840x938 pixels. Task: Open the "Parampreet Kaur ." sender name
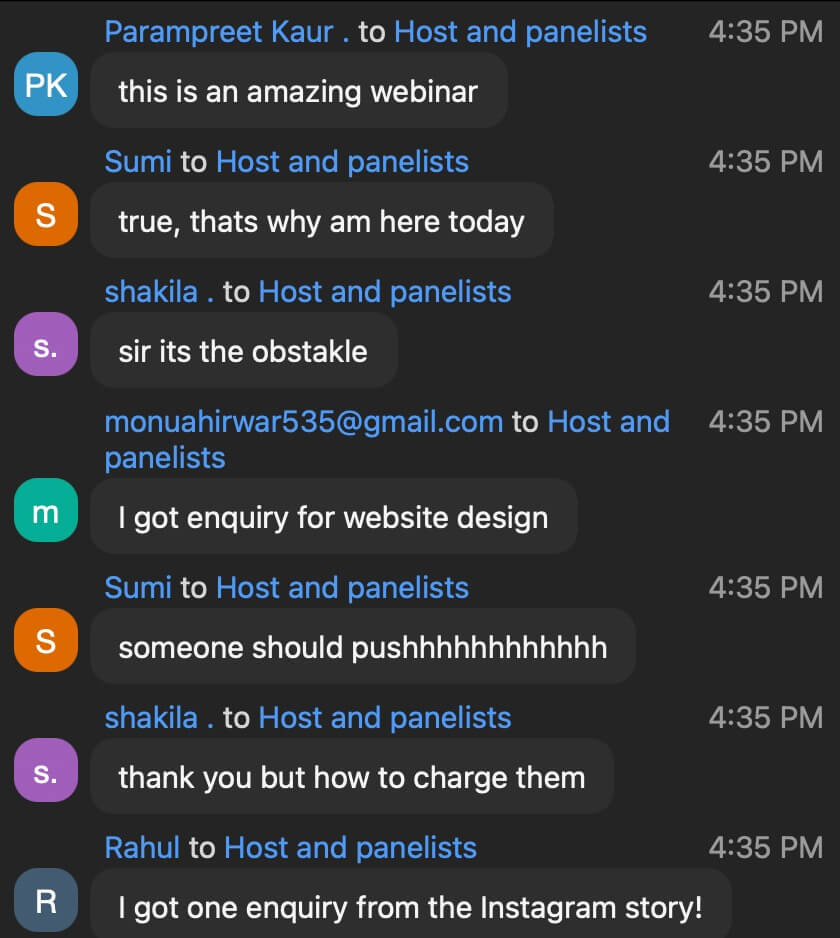coord(227,32)
